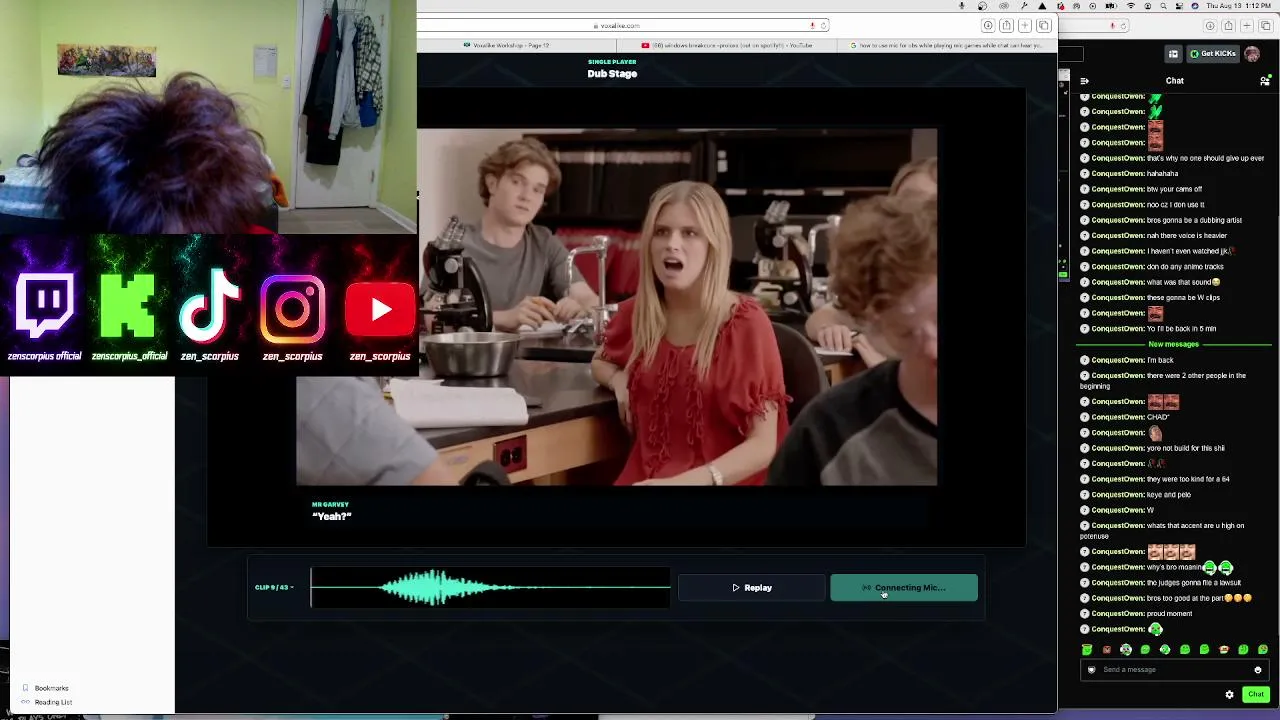Click the subtitle line "Yeah?"
The width and height of the screenshot is (1280, 720).
pos(332,516)
